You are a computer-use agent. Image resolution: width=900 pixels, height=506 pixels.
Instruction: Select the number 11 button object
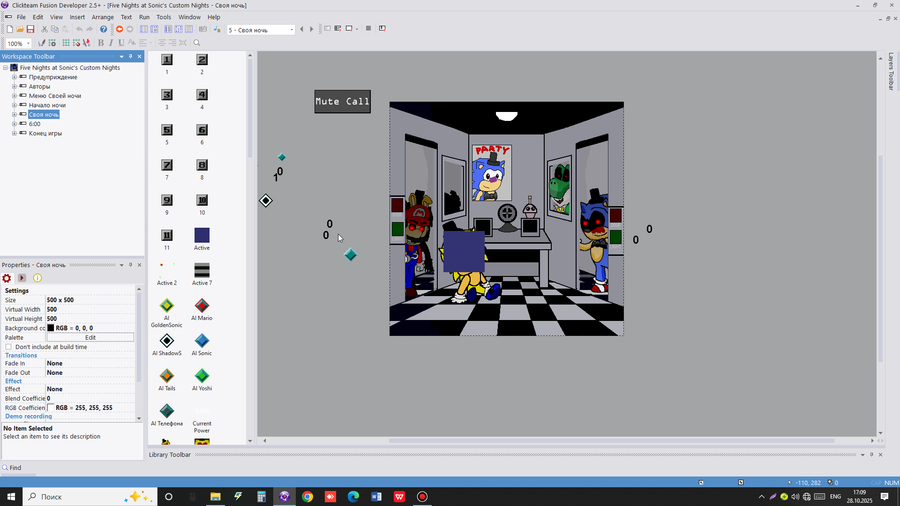coord(166,235)
